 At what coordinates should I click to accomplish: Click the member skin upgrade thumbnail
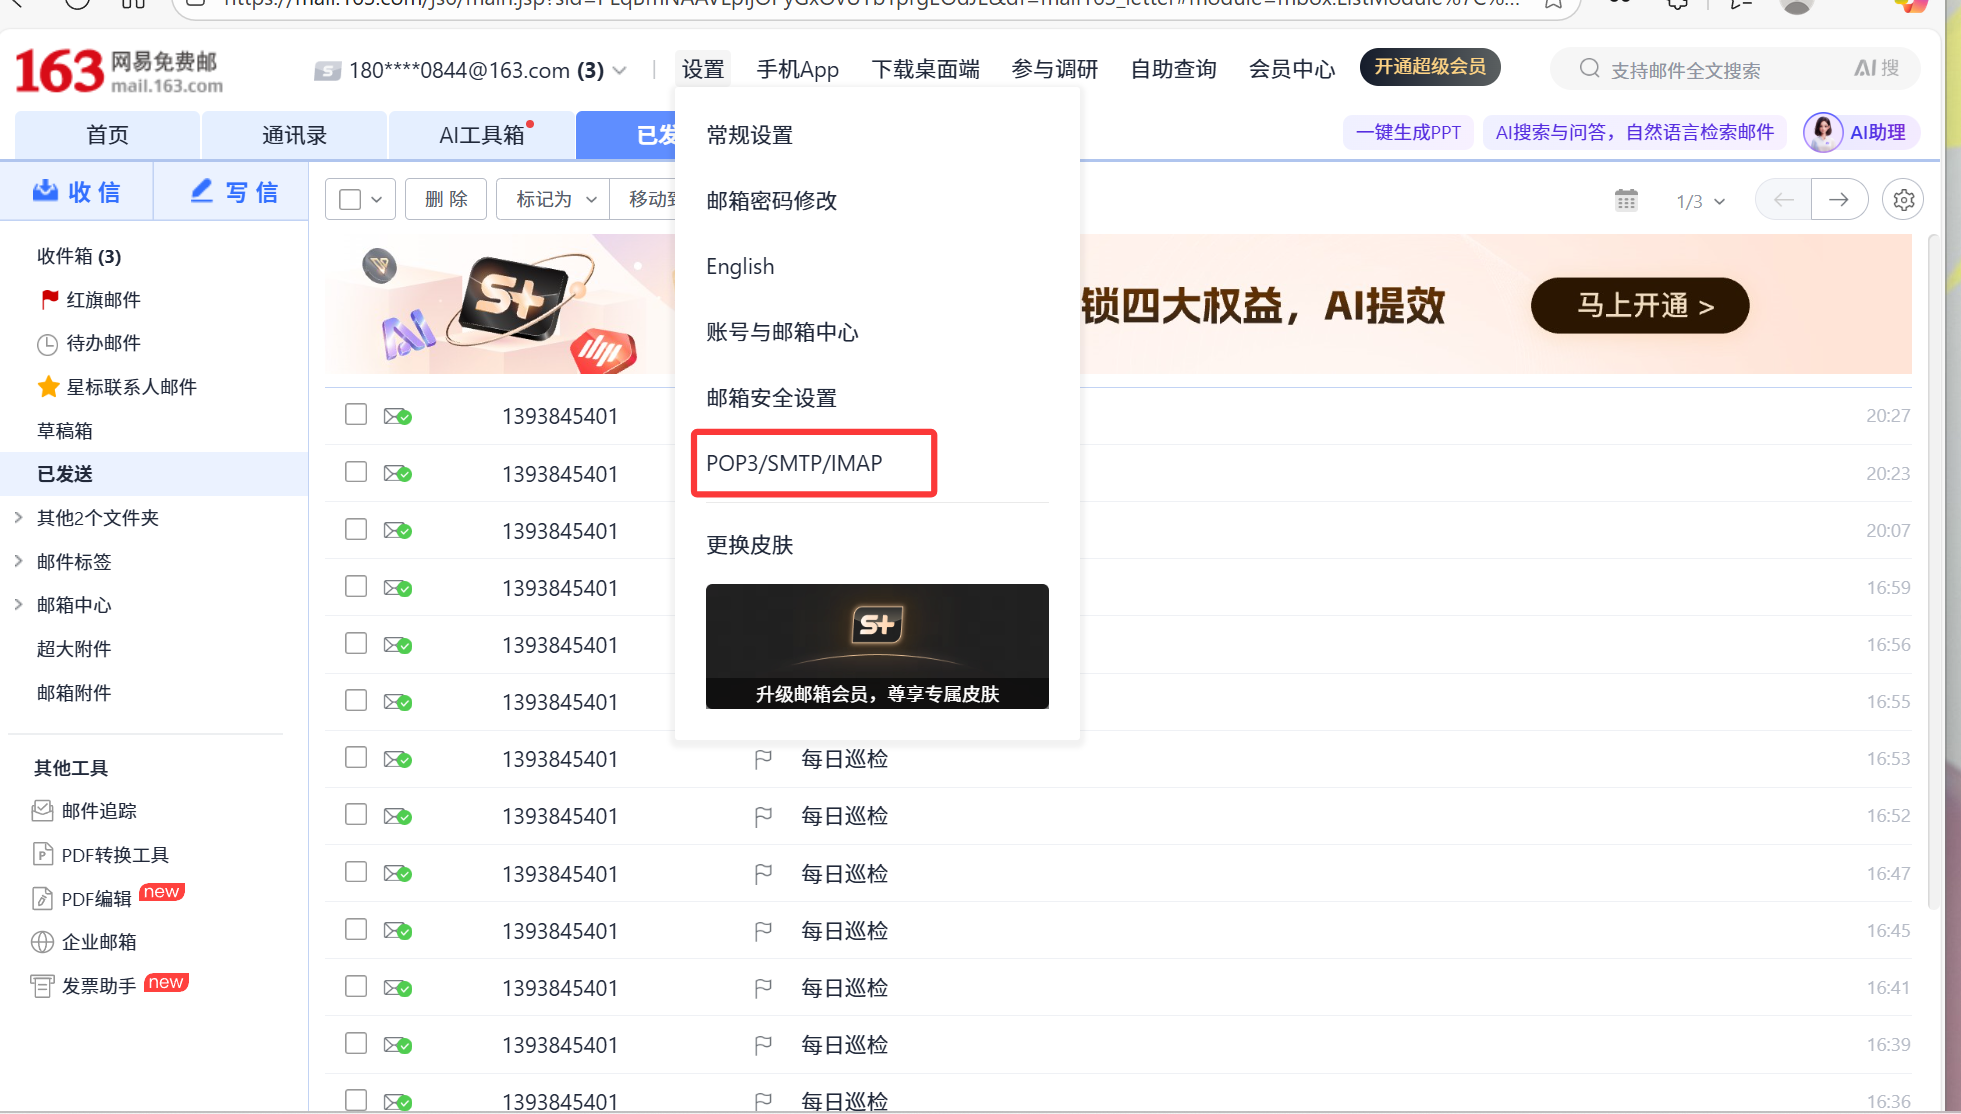(x=876, y=646)
